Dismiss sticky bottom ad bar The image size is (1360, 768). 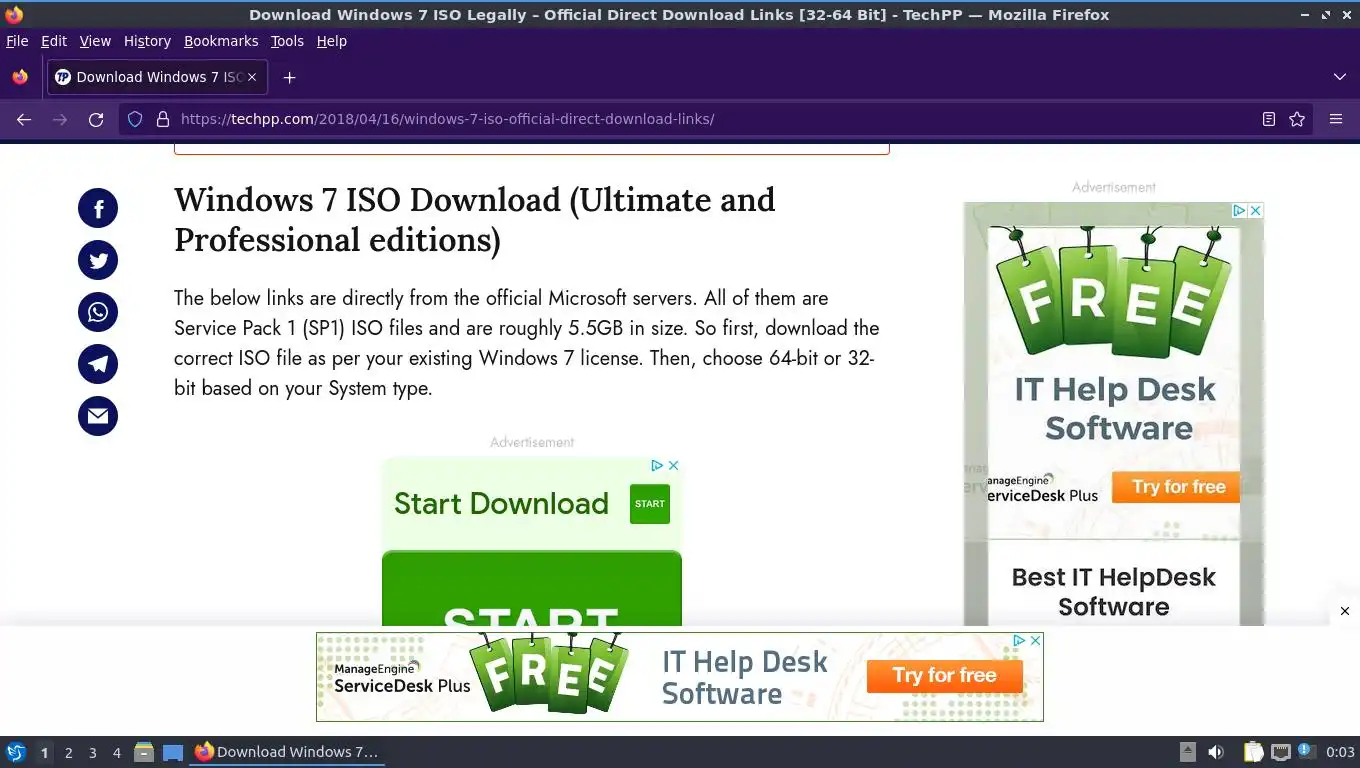tap(1345, 611)
